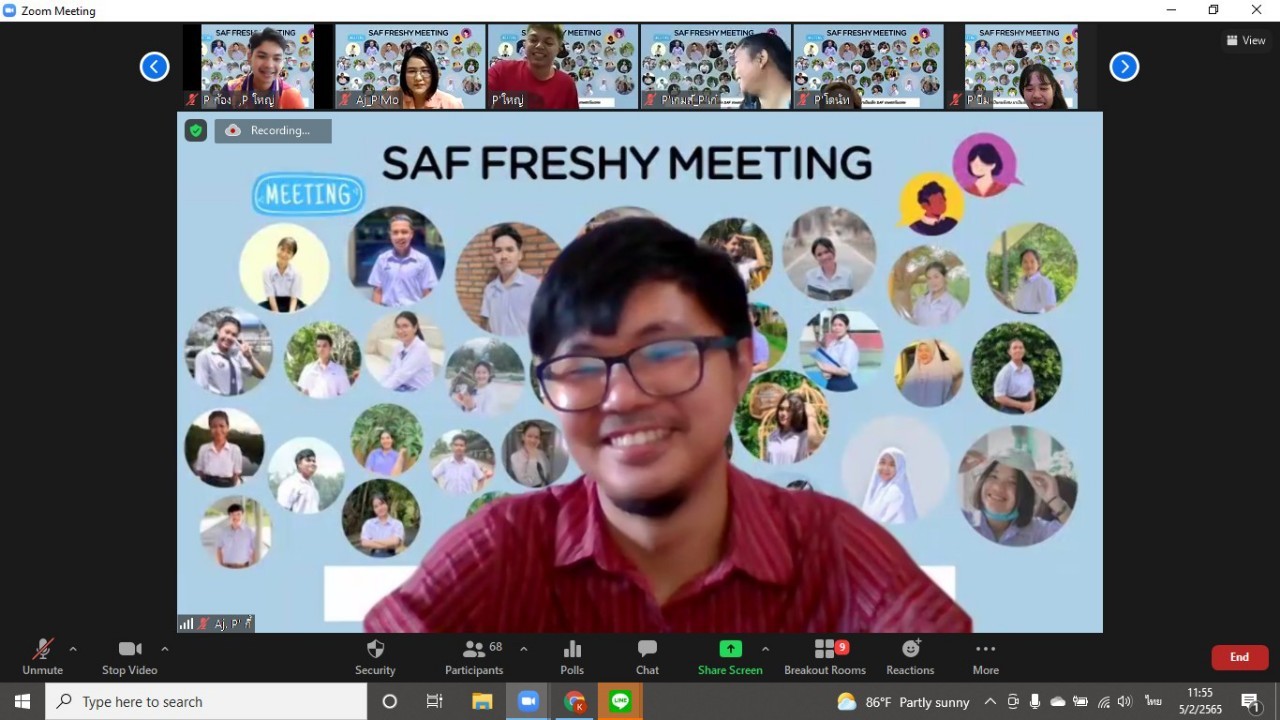1280x720 pixels.
Task: Click the Recording indicator
Action: 272,130
